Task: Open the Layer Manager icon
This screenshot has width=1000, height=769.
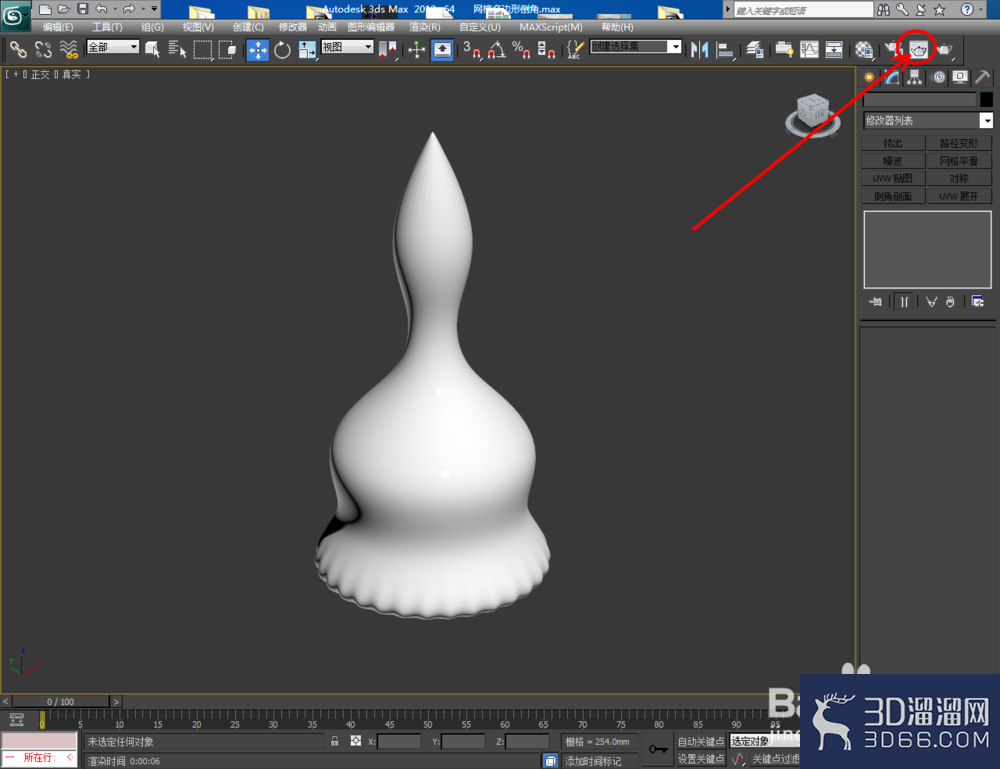Action: (x=755, y=50)
